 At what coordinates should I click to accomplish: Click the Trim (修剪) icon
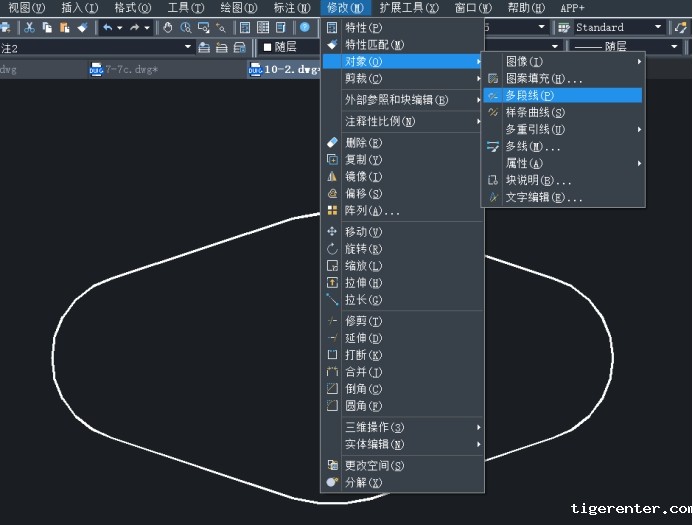coord(333,321)
